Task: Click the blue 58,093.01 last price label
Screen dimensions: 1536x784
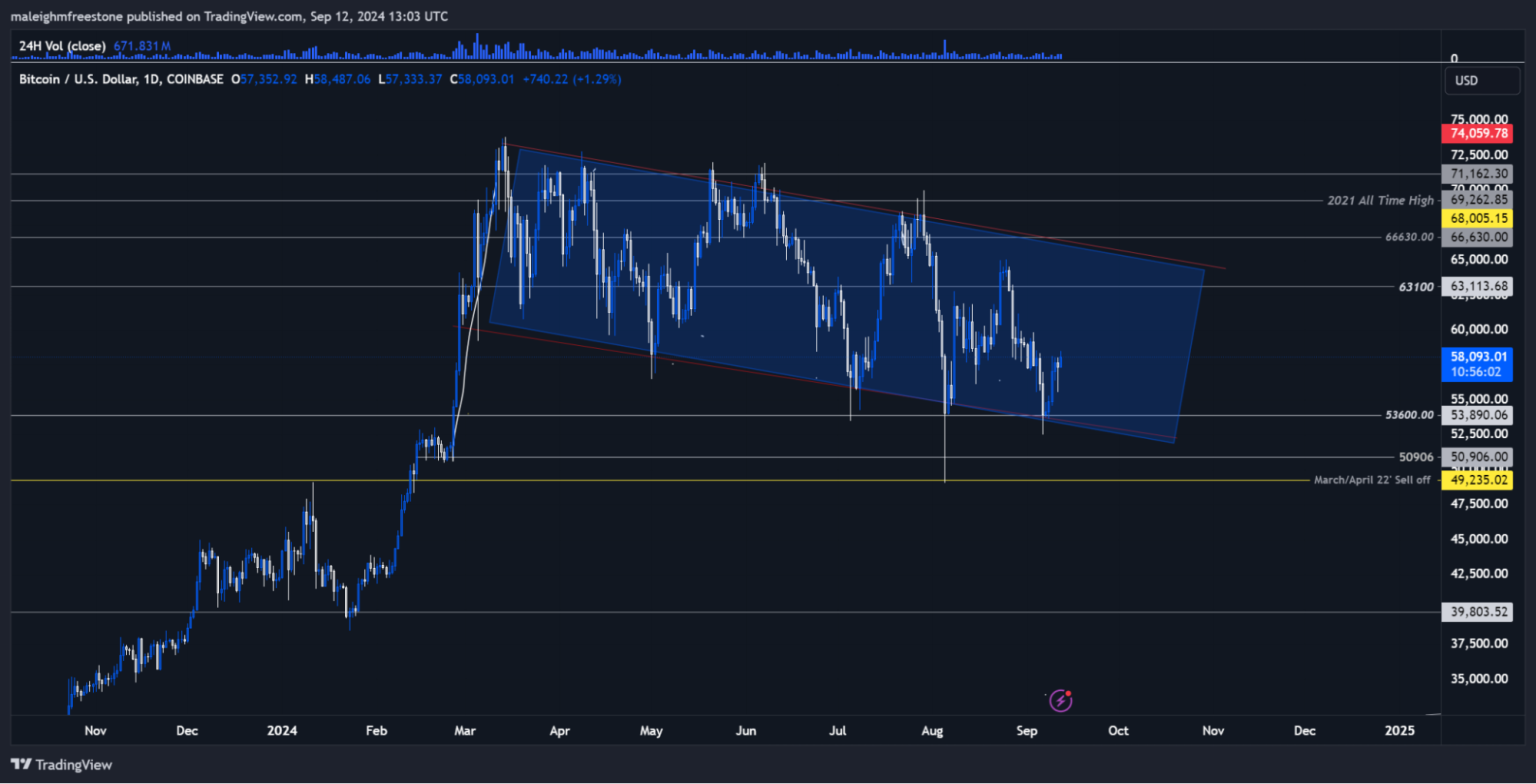Action: [x=1478, y=356]
